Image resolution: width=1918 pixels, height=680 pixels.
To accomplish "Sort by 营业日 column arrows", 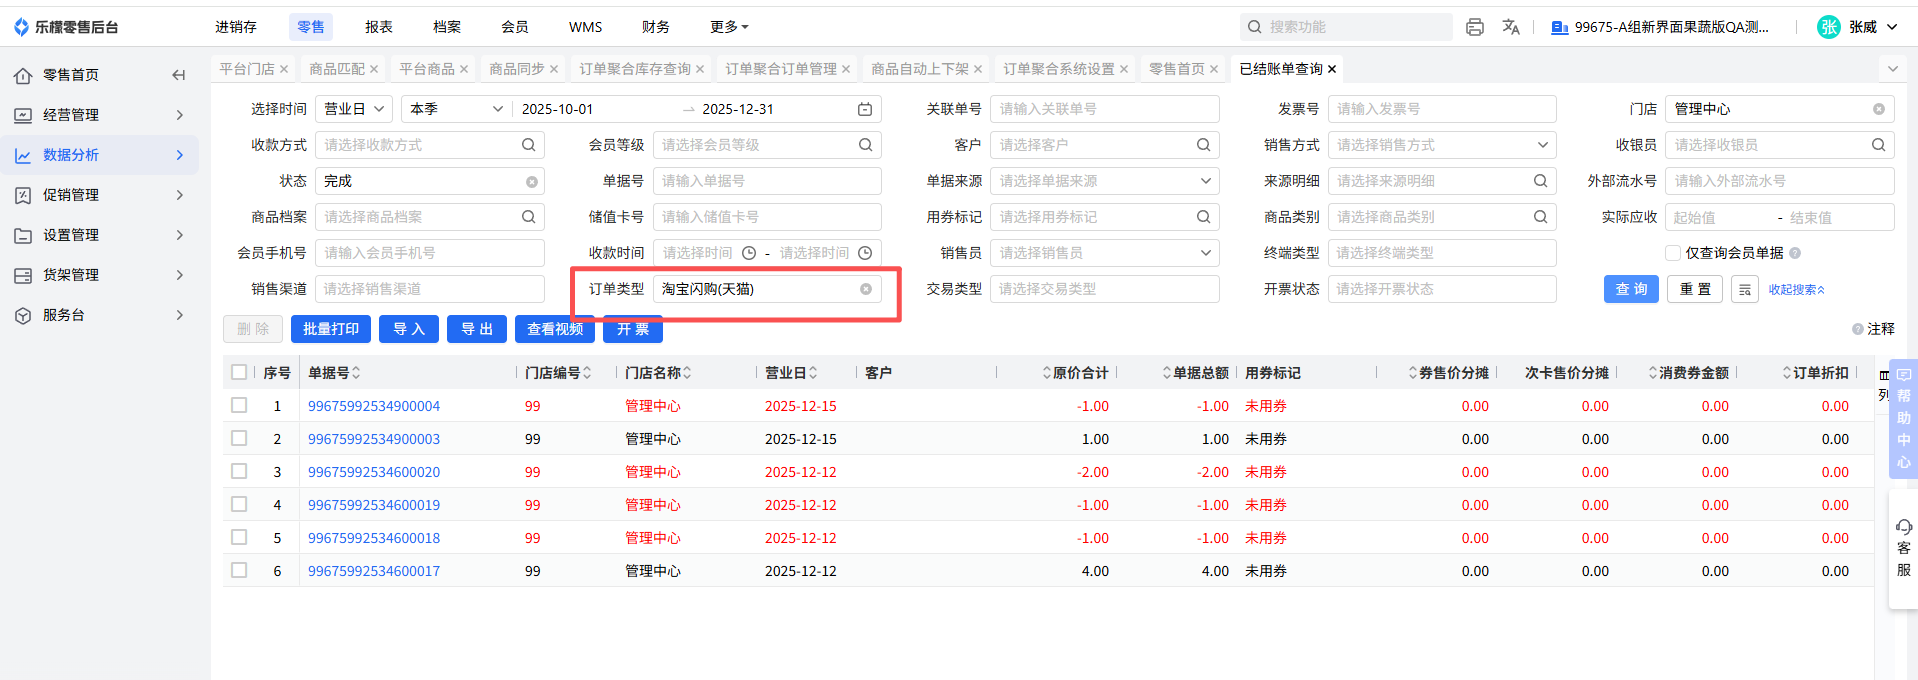I will point(813,373).
